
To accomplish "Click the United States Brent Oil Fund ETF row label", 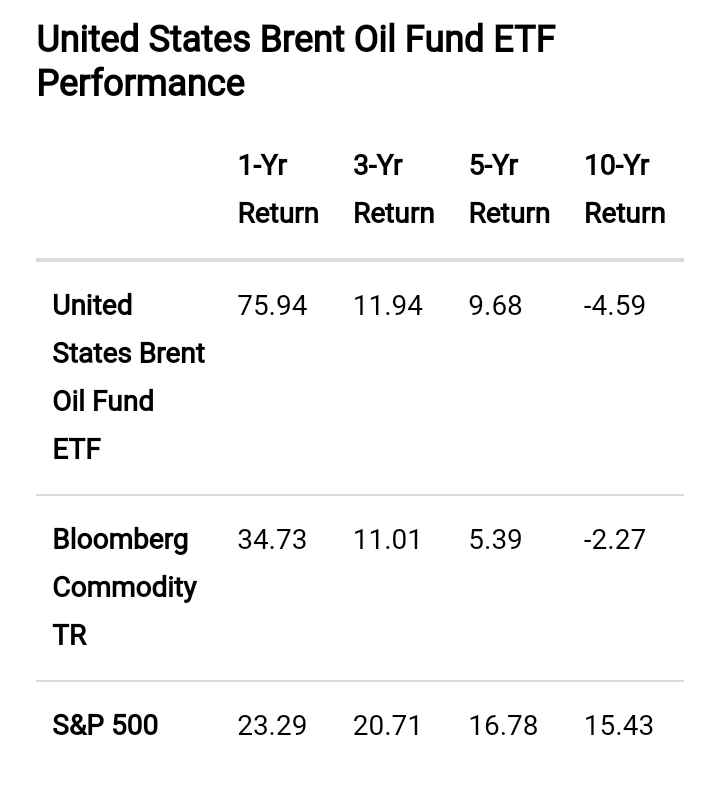I will click(128, 377).
